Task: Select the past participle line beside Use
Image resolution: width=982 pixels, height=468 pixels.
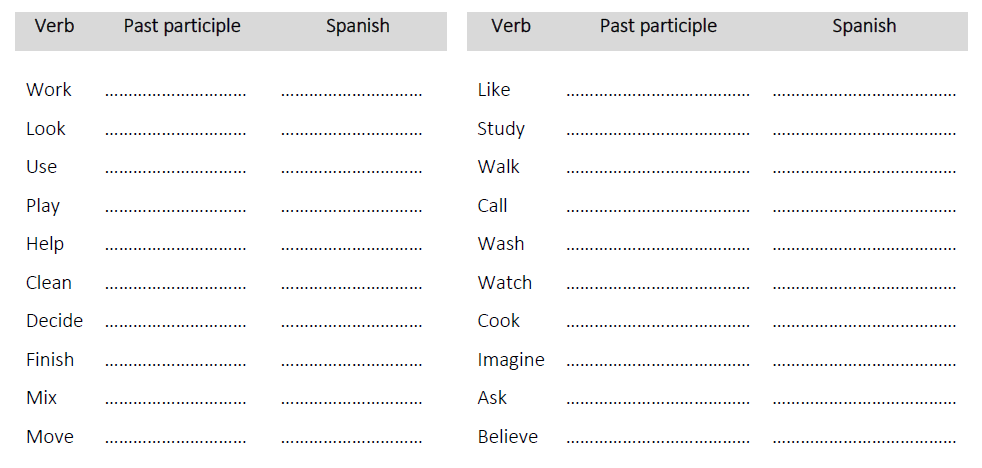Action: [x=175, y=169]
